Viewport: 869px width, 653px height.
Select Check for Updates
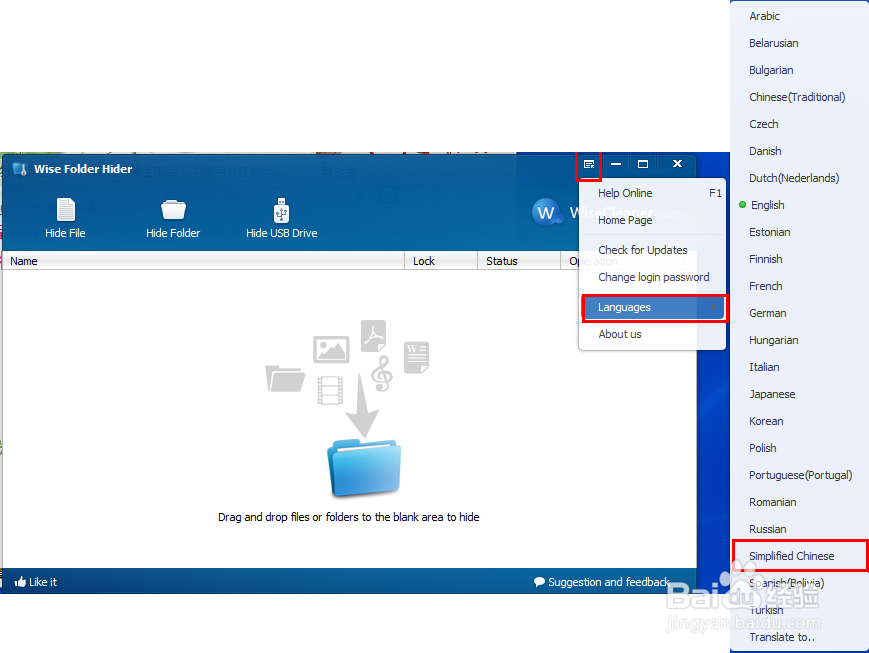coord(652,250)
